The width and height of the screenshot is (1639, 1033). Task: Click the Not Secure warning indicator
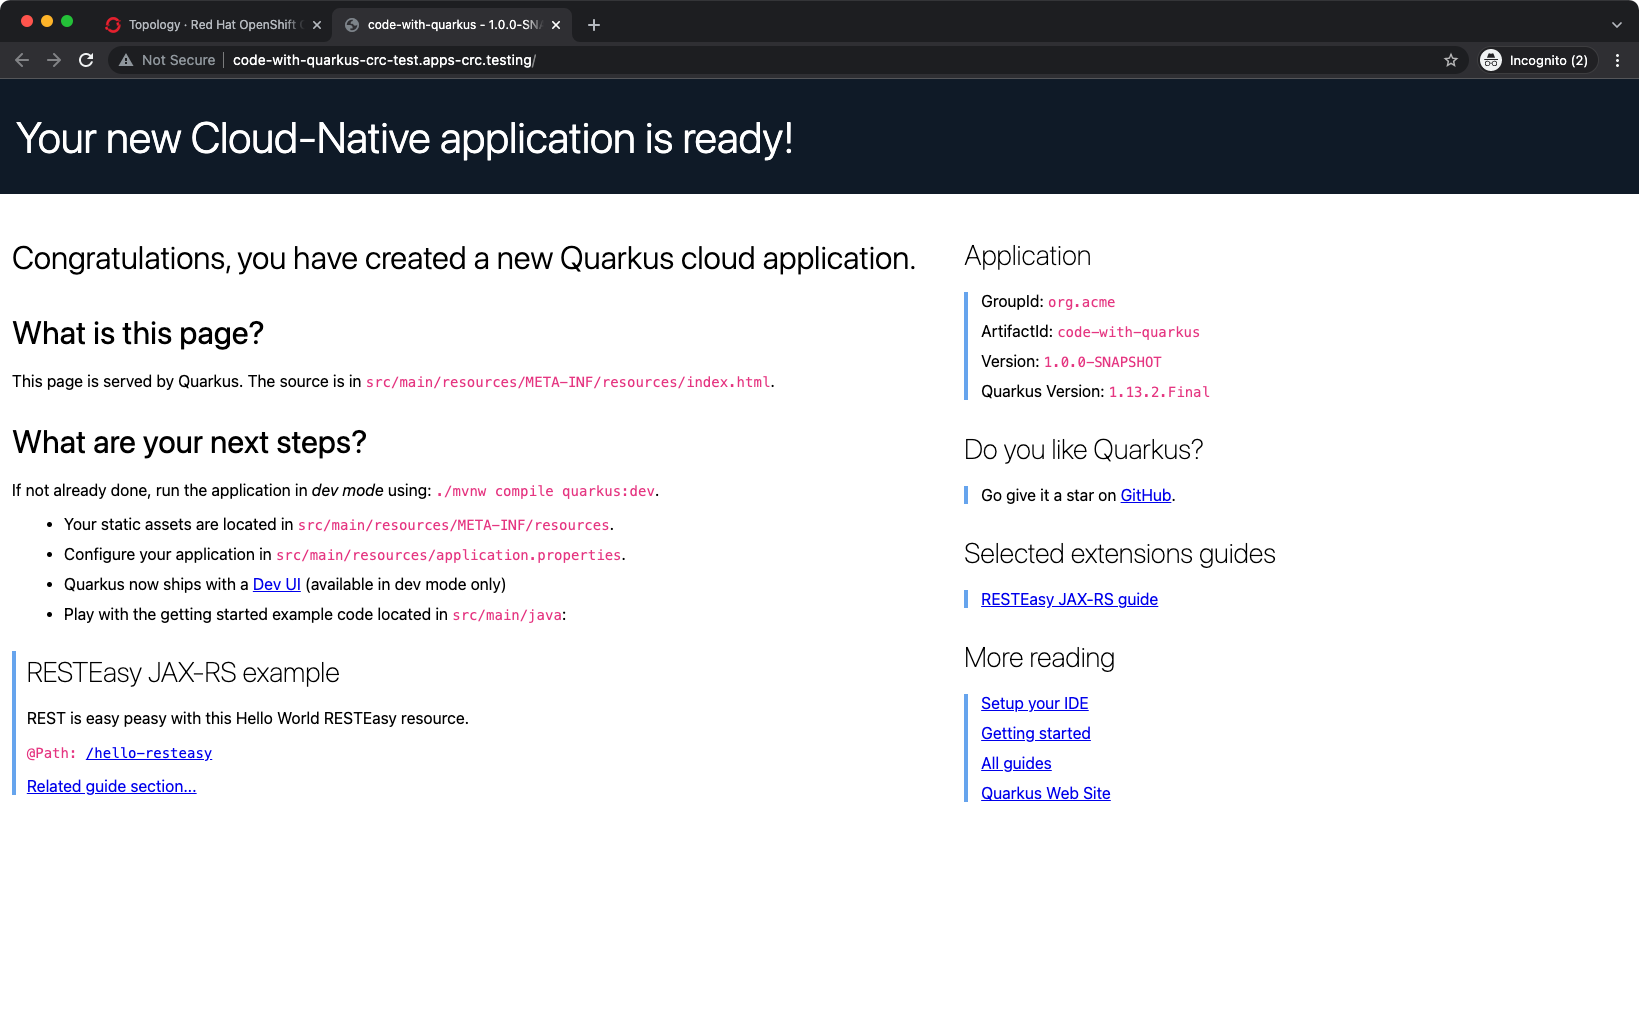point(167,60)
